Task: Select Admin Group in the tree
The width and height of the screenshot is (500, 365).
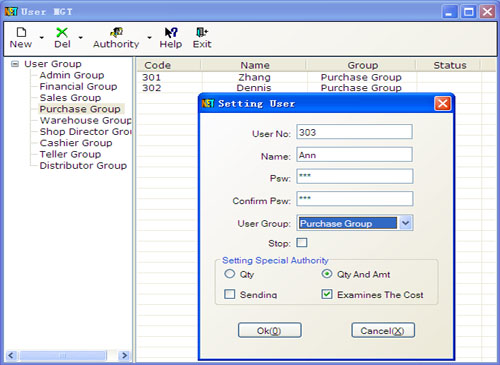Action: click(72, 75)
